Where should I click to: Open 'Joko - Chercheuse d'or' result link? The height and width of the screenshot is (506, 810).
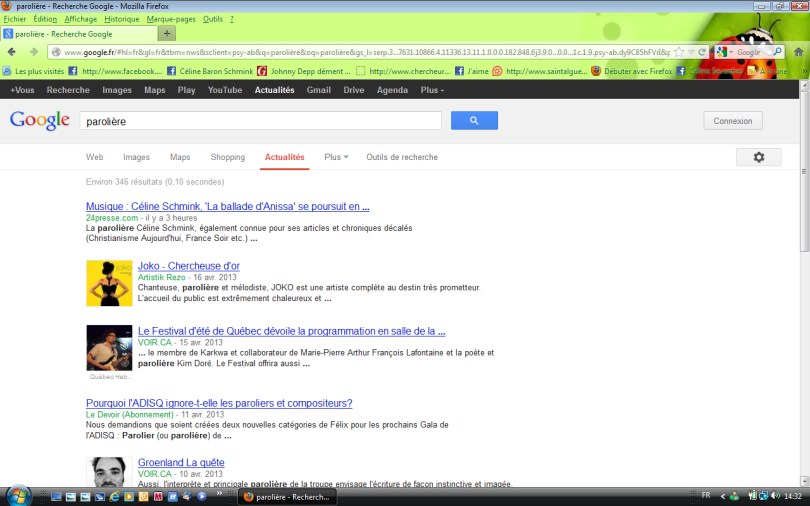(188, 266)
